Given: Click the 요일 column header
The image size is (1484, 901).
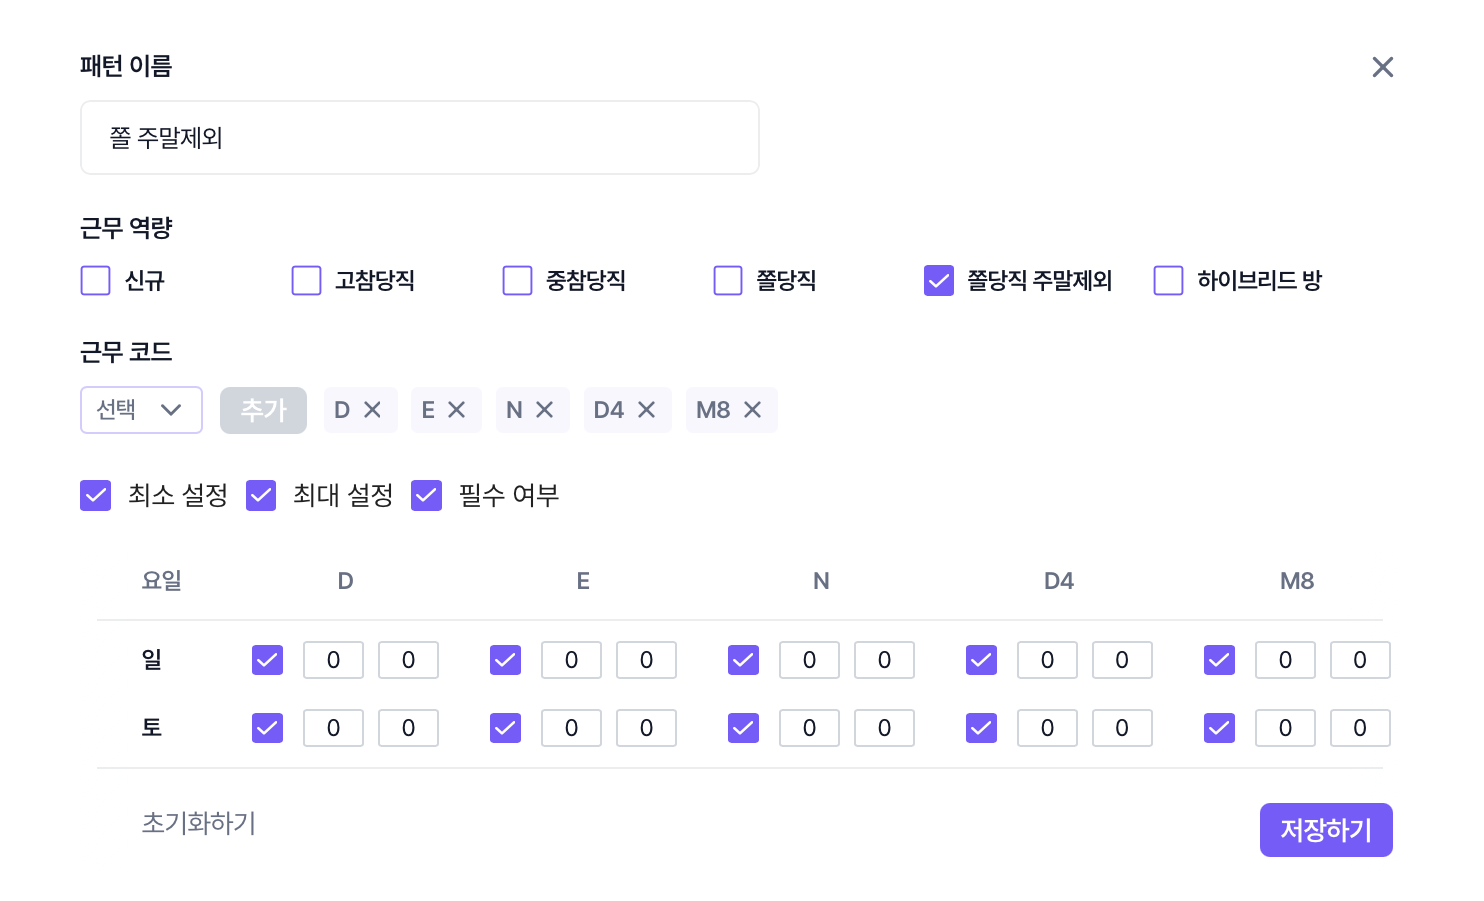Looking at the screenshot, I should tap(162, 581).
